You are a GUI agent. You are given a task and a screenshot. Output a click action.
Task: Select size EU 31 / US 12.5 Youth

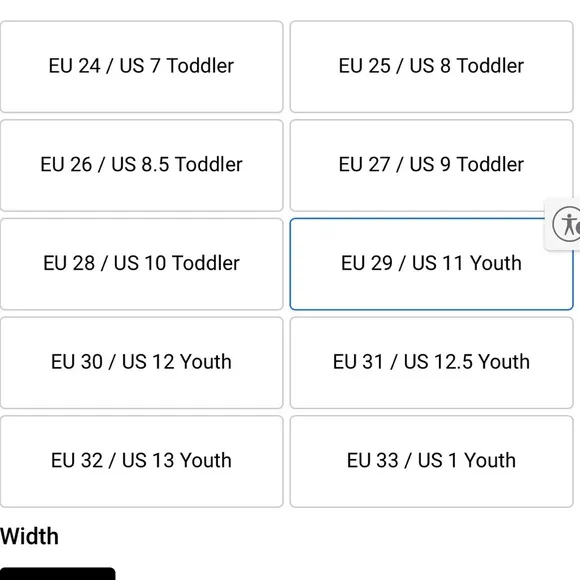431,363
